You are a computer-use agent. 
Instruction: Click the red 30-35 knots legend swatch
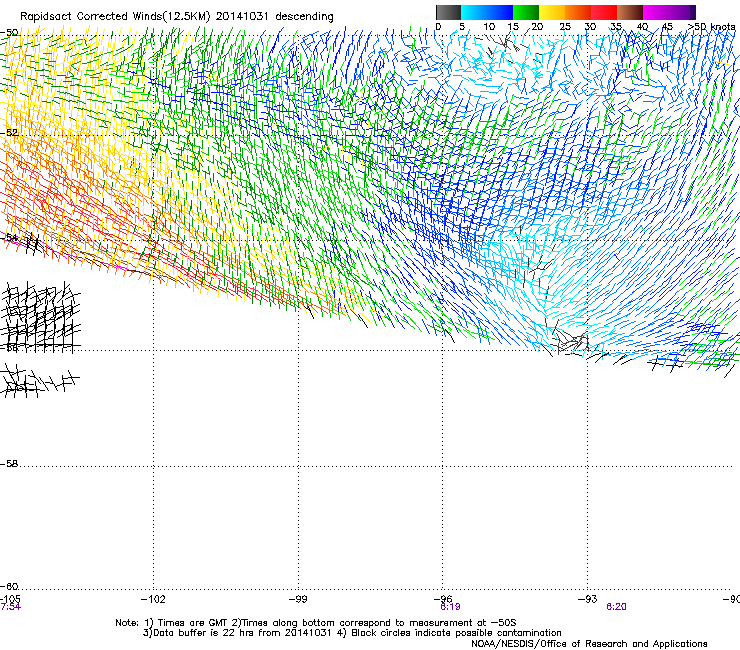[604, 12]
